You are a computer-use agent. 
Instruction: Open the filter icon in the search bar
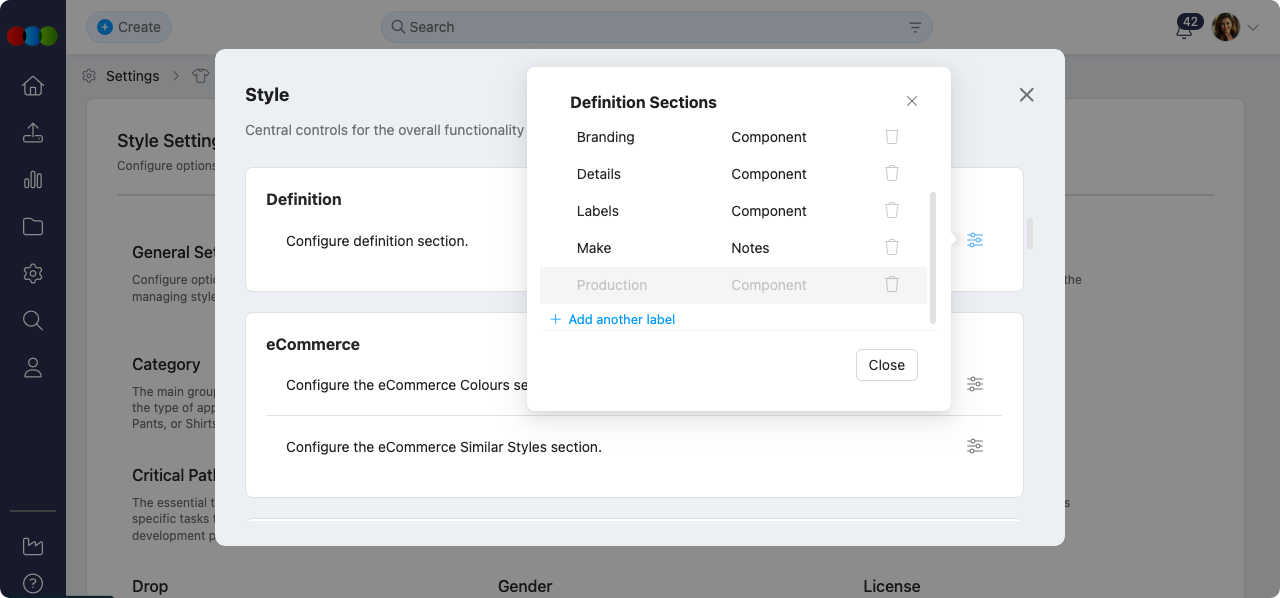coord(914,27)
